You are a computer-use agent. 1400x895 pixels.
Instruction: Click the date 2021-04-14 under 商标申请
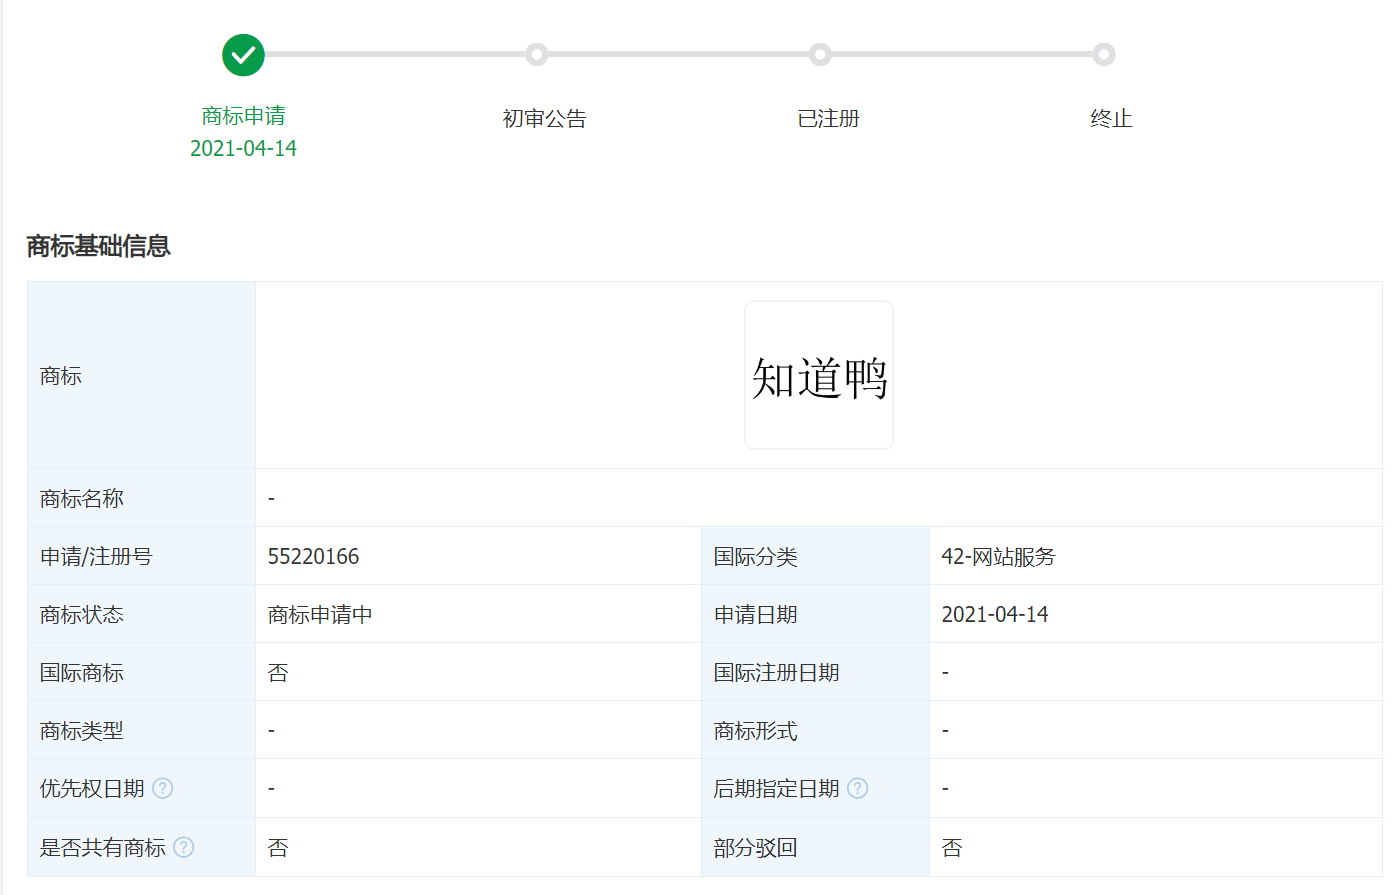point(243,148)
